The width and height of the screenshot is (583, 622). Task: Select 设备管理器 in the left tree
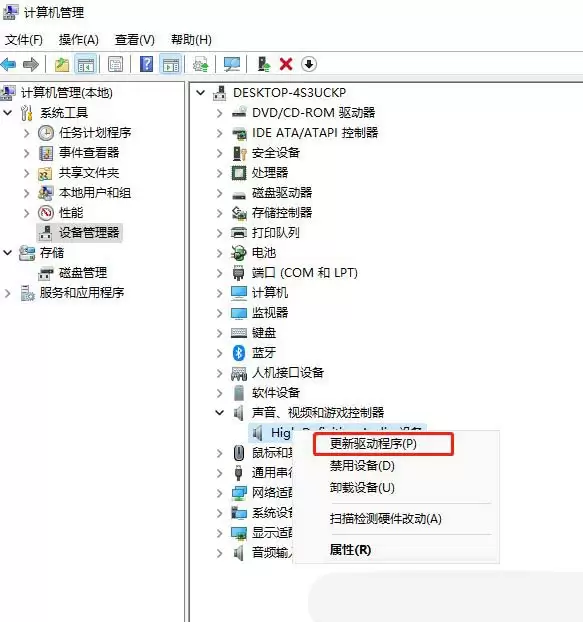click(89, 233)
